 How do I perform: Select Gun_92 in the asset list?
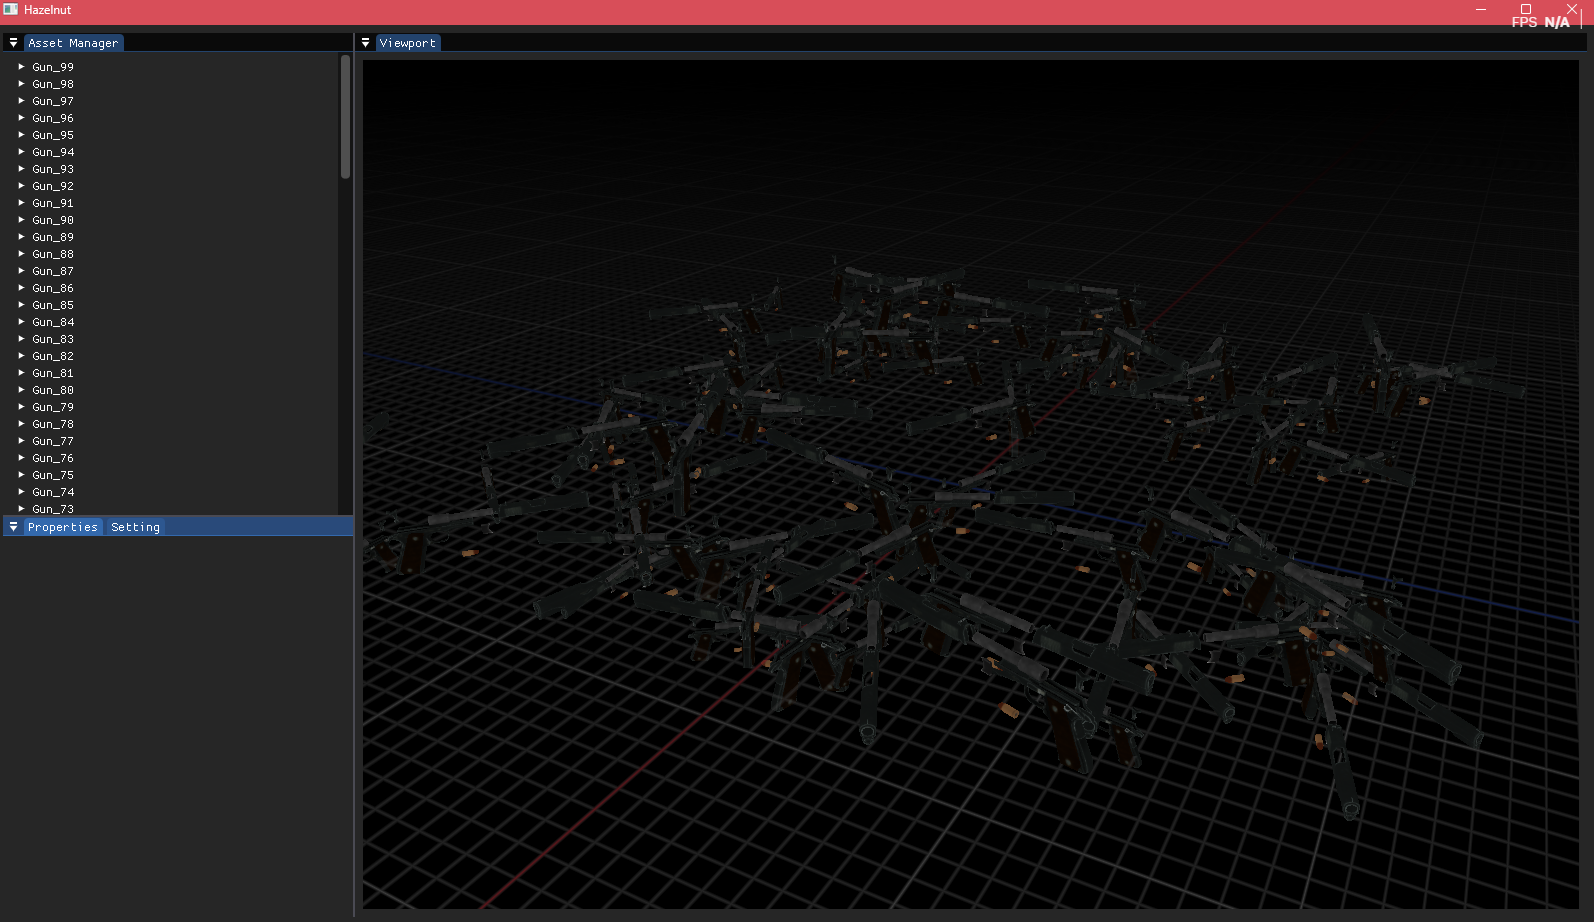pos(53,186)
